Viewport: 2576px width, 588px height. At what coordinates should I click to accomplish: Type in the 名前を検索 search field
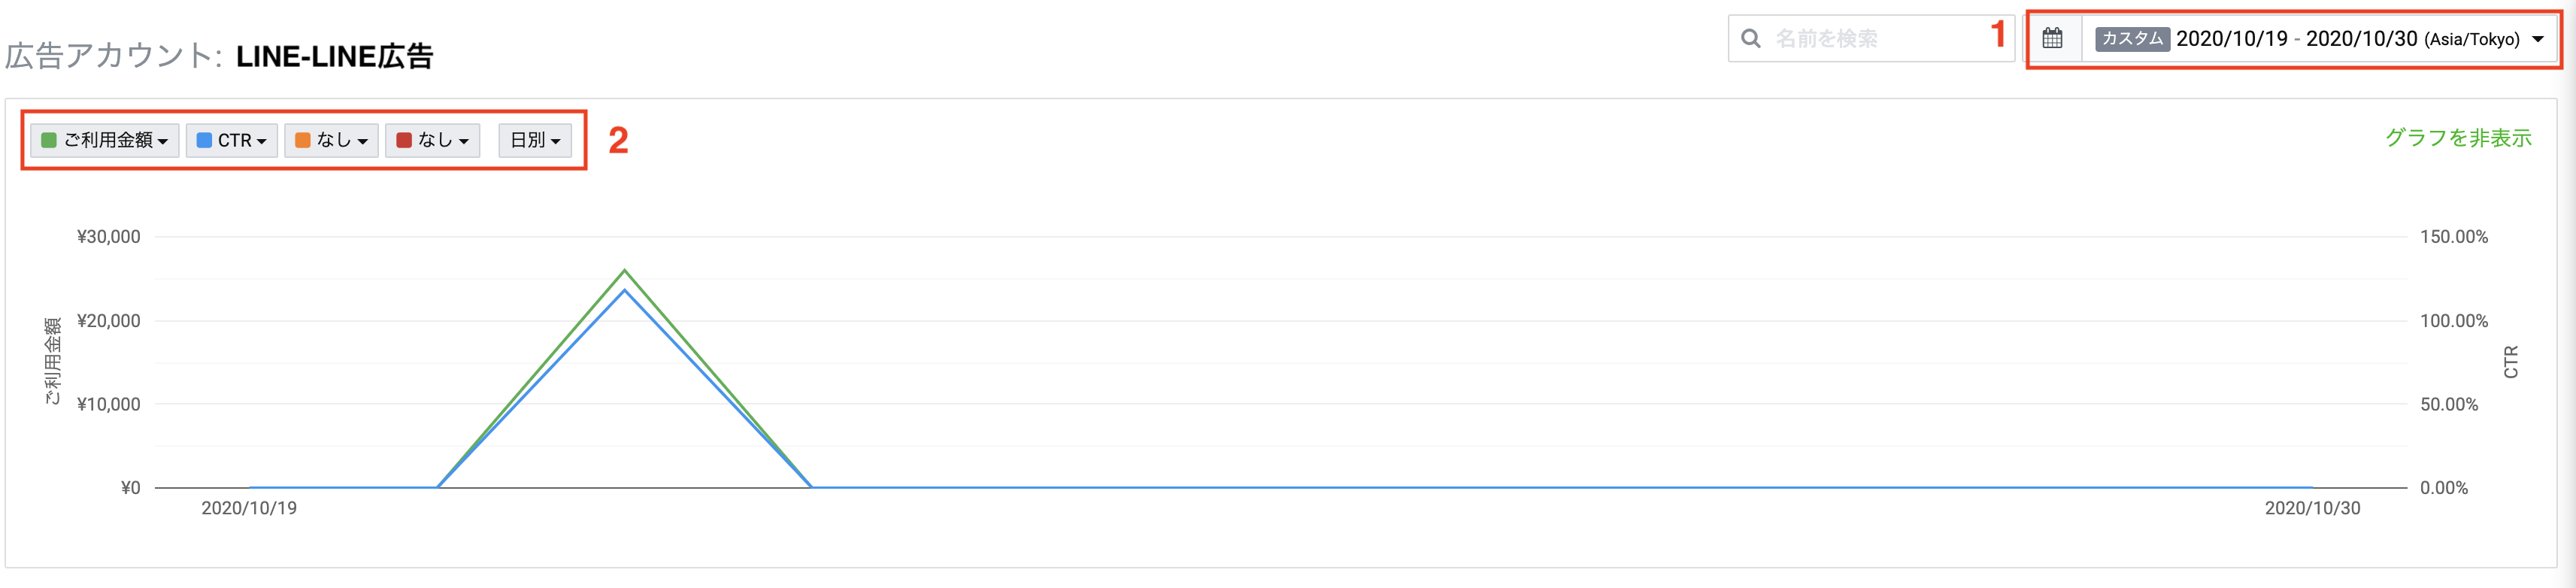pos(1880,39)
